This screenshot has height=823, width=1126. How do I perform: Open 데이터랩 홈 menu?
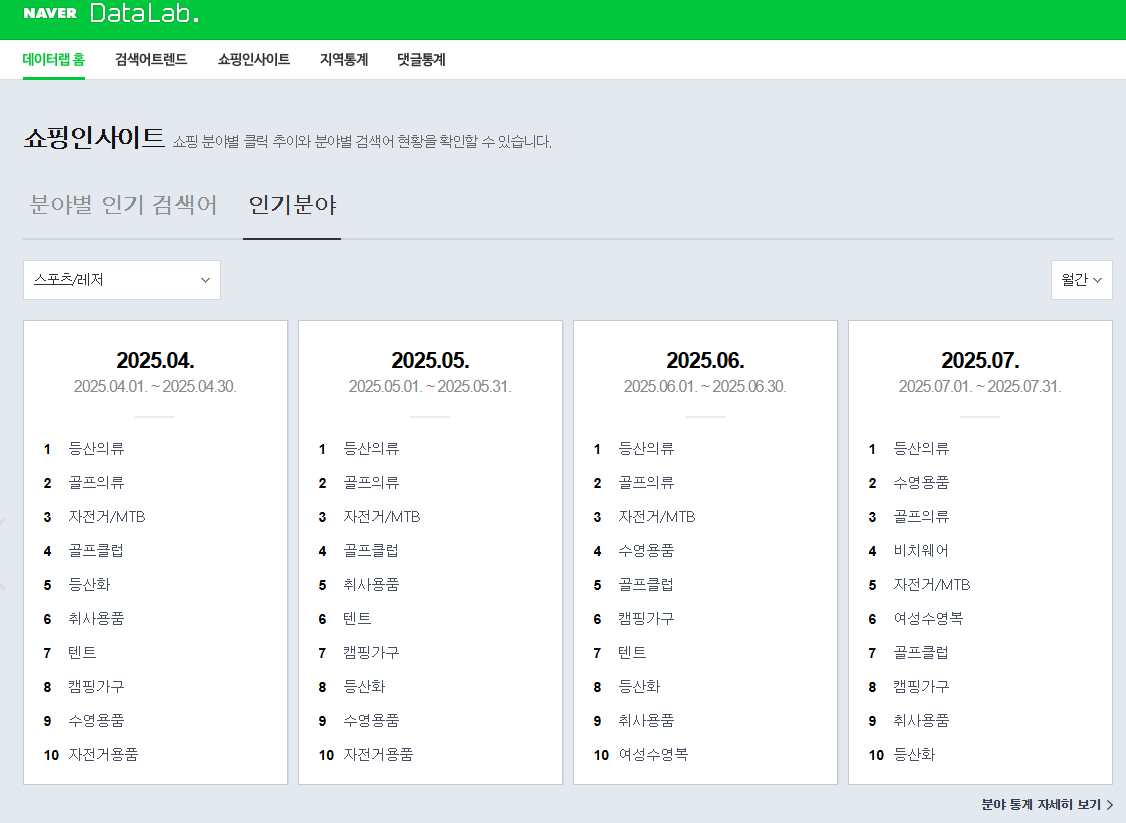54,60
